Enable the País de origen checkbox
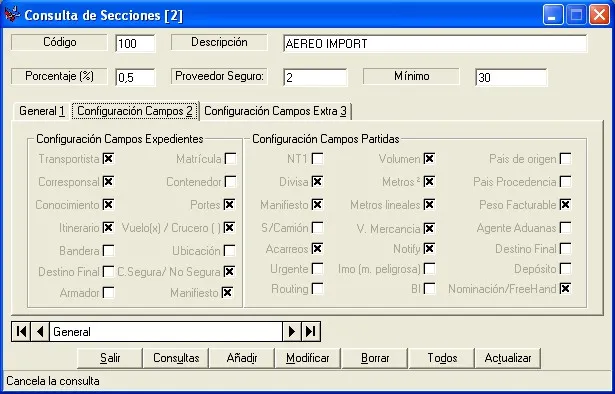615x394 pixels. pyautogui.click(x=565, y=159)
